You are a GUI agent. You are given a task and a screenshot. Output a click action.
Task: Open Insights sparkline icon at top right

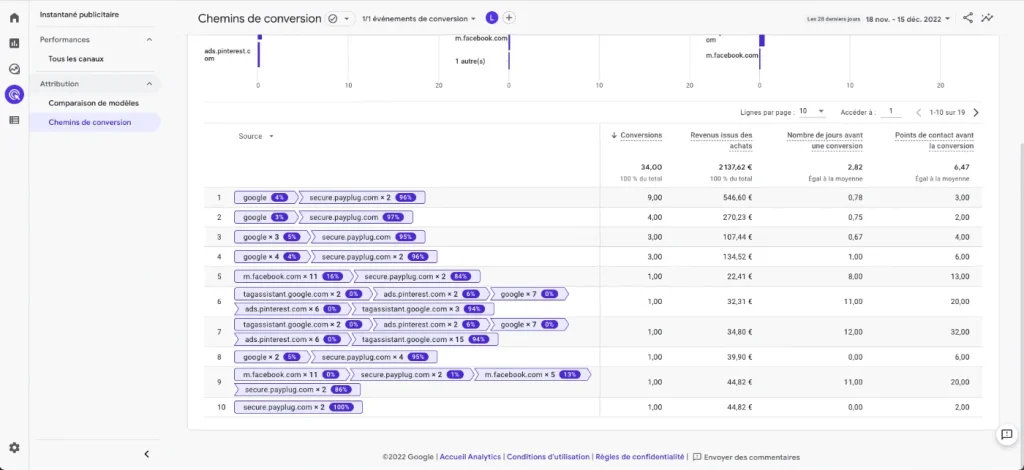coord(987,18)
